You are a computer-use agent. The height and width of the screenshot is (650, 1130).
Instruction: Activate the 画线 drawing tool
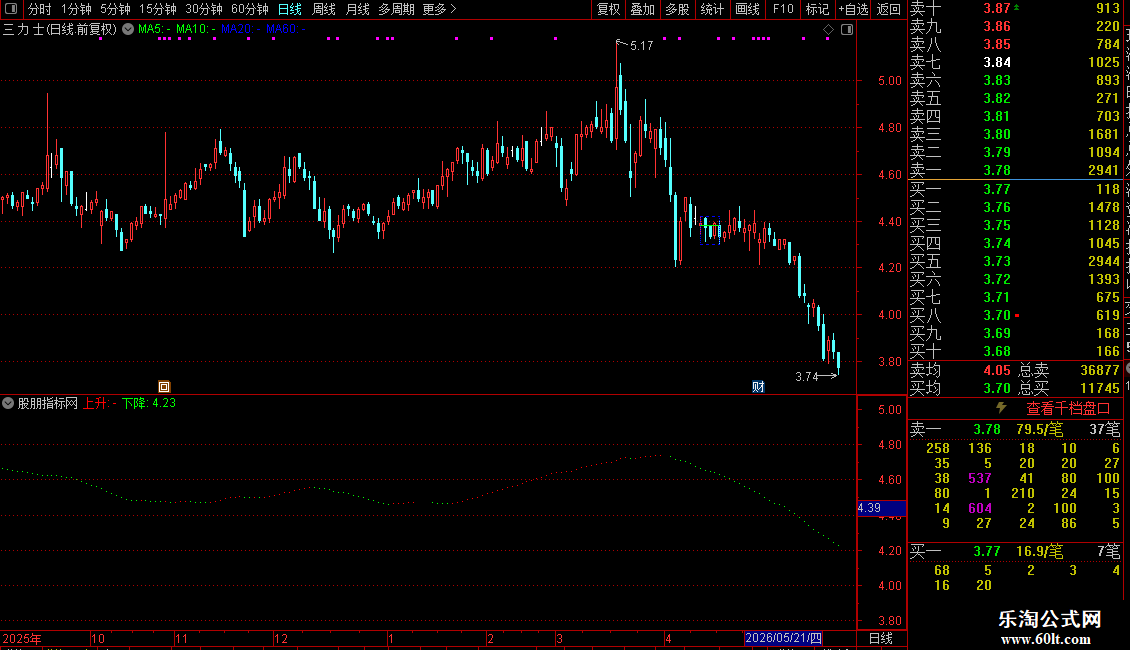tap(747, 9)
